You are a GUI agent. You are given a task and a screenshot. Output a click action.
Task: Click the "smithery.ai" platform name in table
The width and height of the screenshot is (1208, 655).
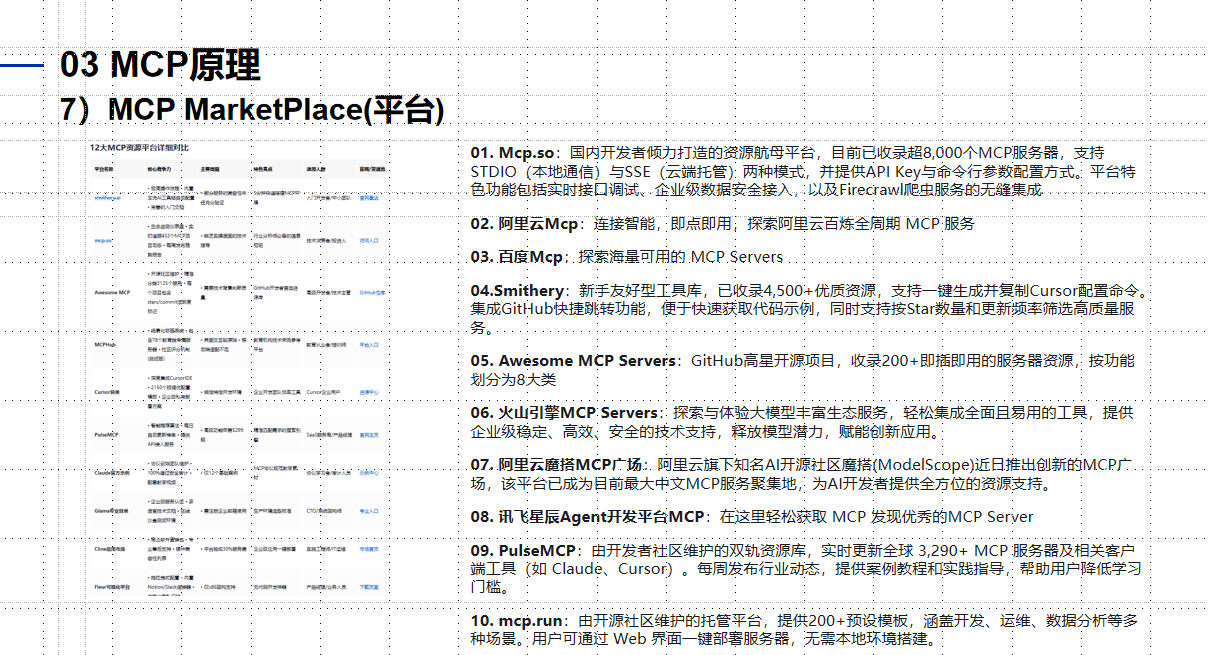pos(108,198)
